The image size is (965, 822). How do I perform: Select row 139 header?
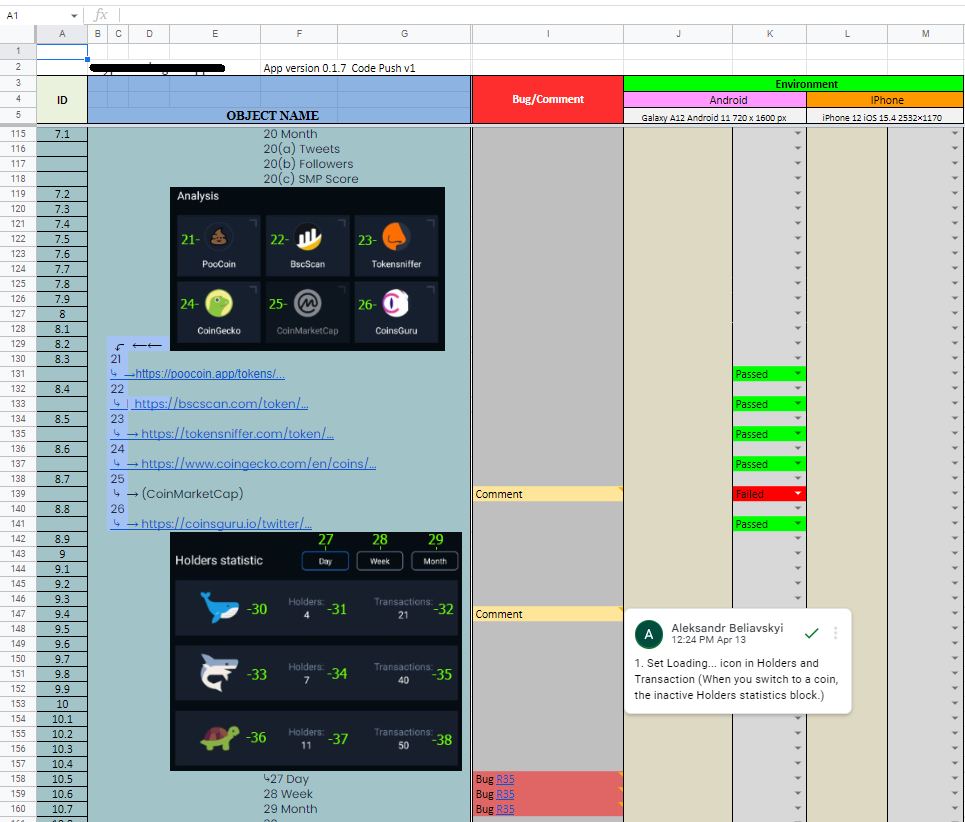click(x=18, y=494)
